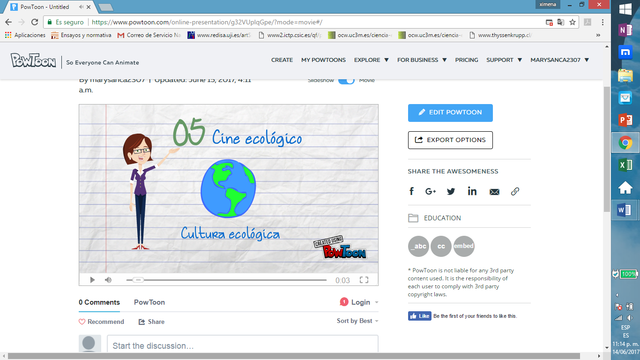Open the Create menu item

282,60
